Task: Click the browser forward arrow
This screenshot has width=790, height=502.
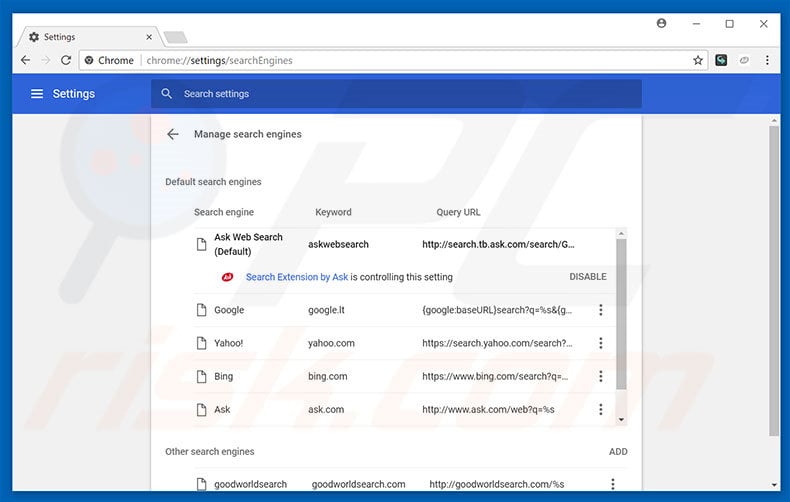Action: point(46,60)
